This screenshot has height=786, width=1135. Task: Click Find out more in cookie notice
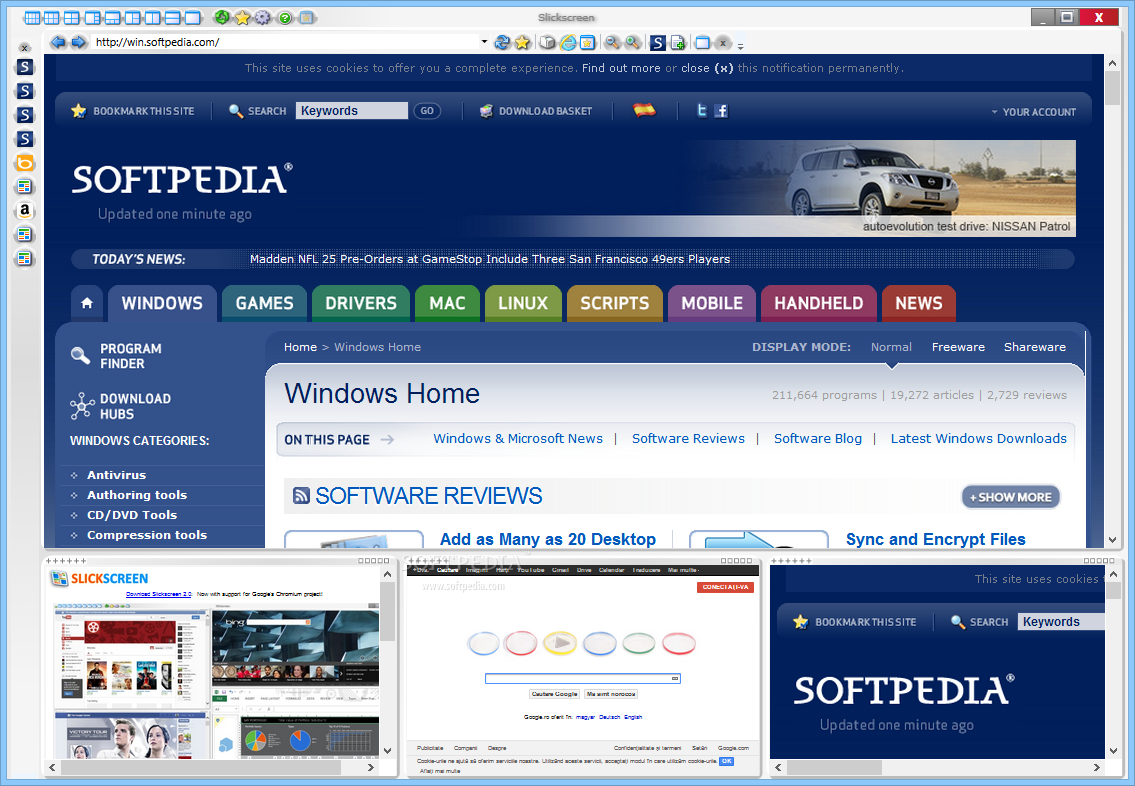[x=621, y=68]
